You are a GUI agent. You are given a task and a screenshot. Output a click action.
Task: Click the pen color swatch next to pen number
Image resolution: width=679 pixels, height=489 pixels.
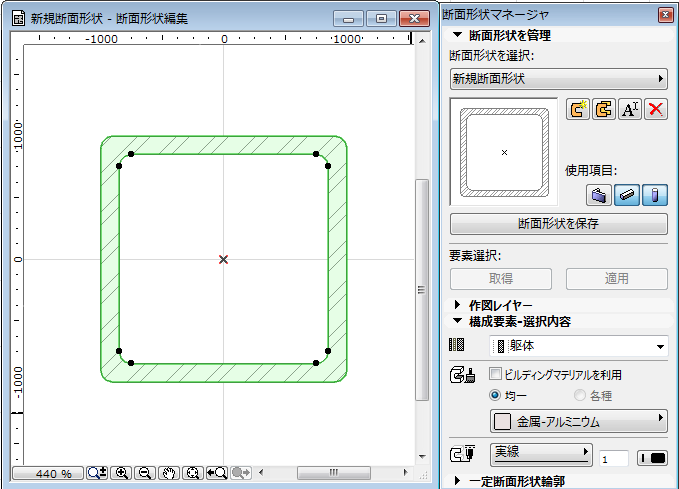653,458
